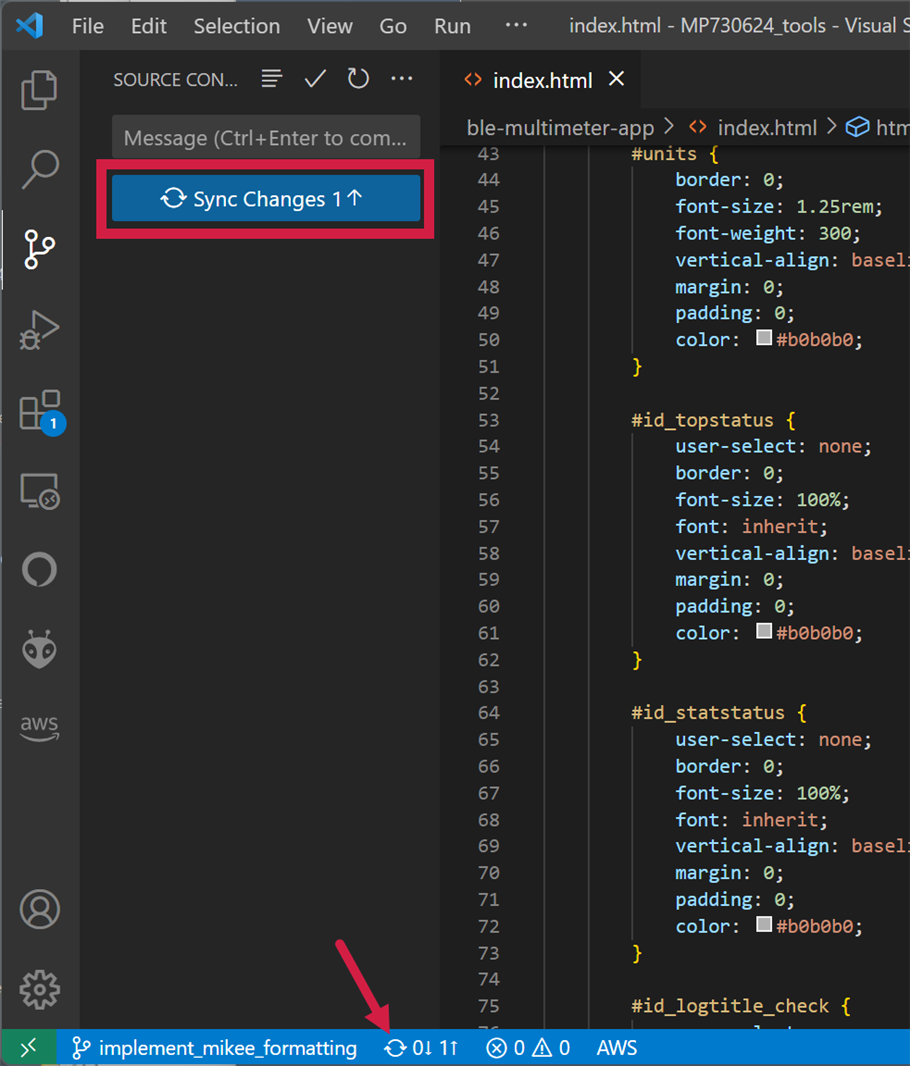The image size is (910, 1066).
Task: Open the Search view in activity bar
Action: click(39, 169)
